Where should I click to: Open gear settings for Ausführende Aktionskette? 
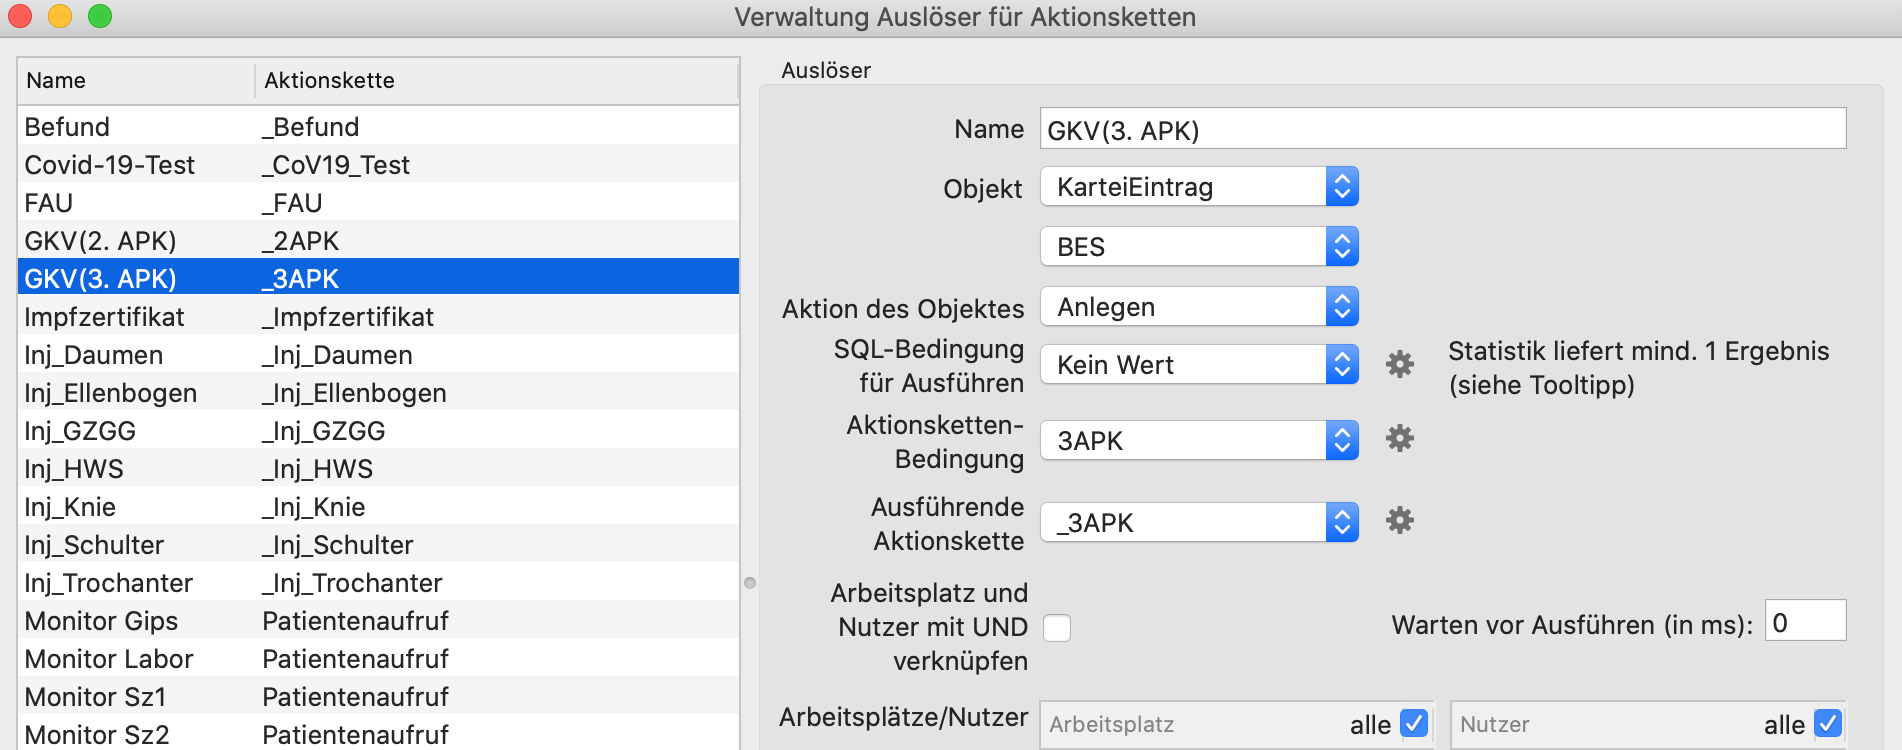tap(1400, 520)
